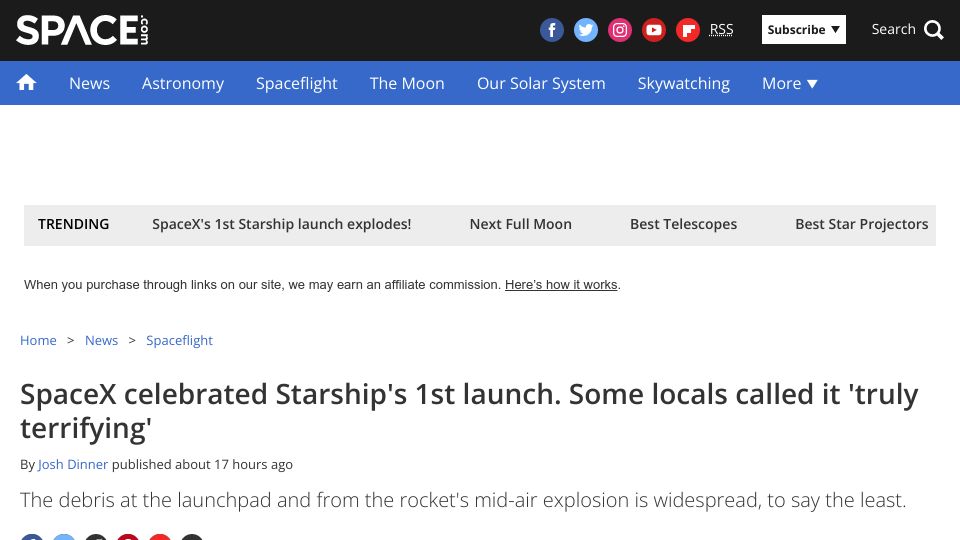
Task: Expand the Subscribe dropdown
Action: (803, 29)
